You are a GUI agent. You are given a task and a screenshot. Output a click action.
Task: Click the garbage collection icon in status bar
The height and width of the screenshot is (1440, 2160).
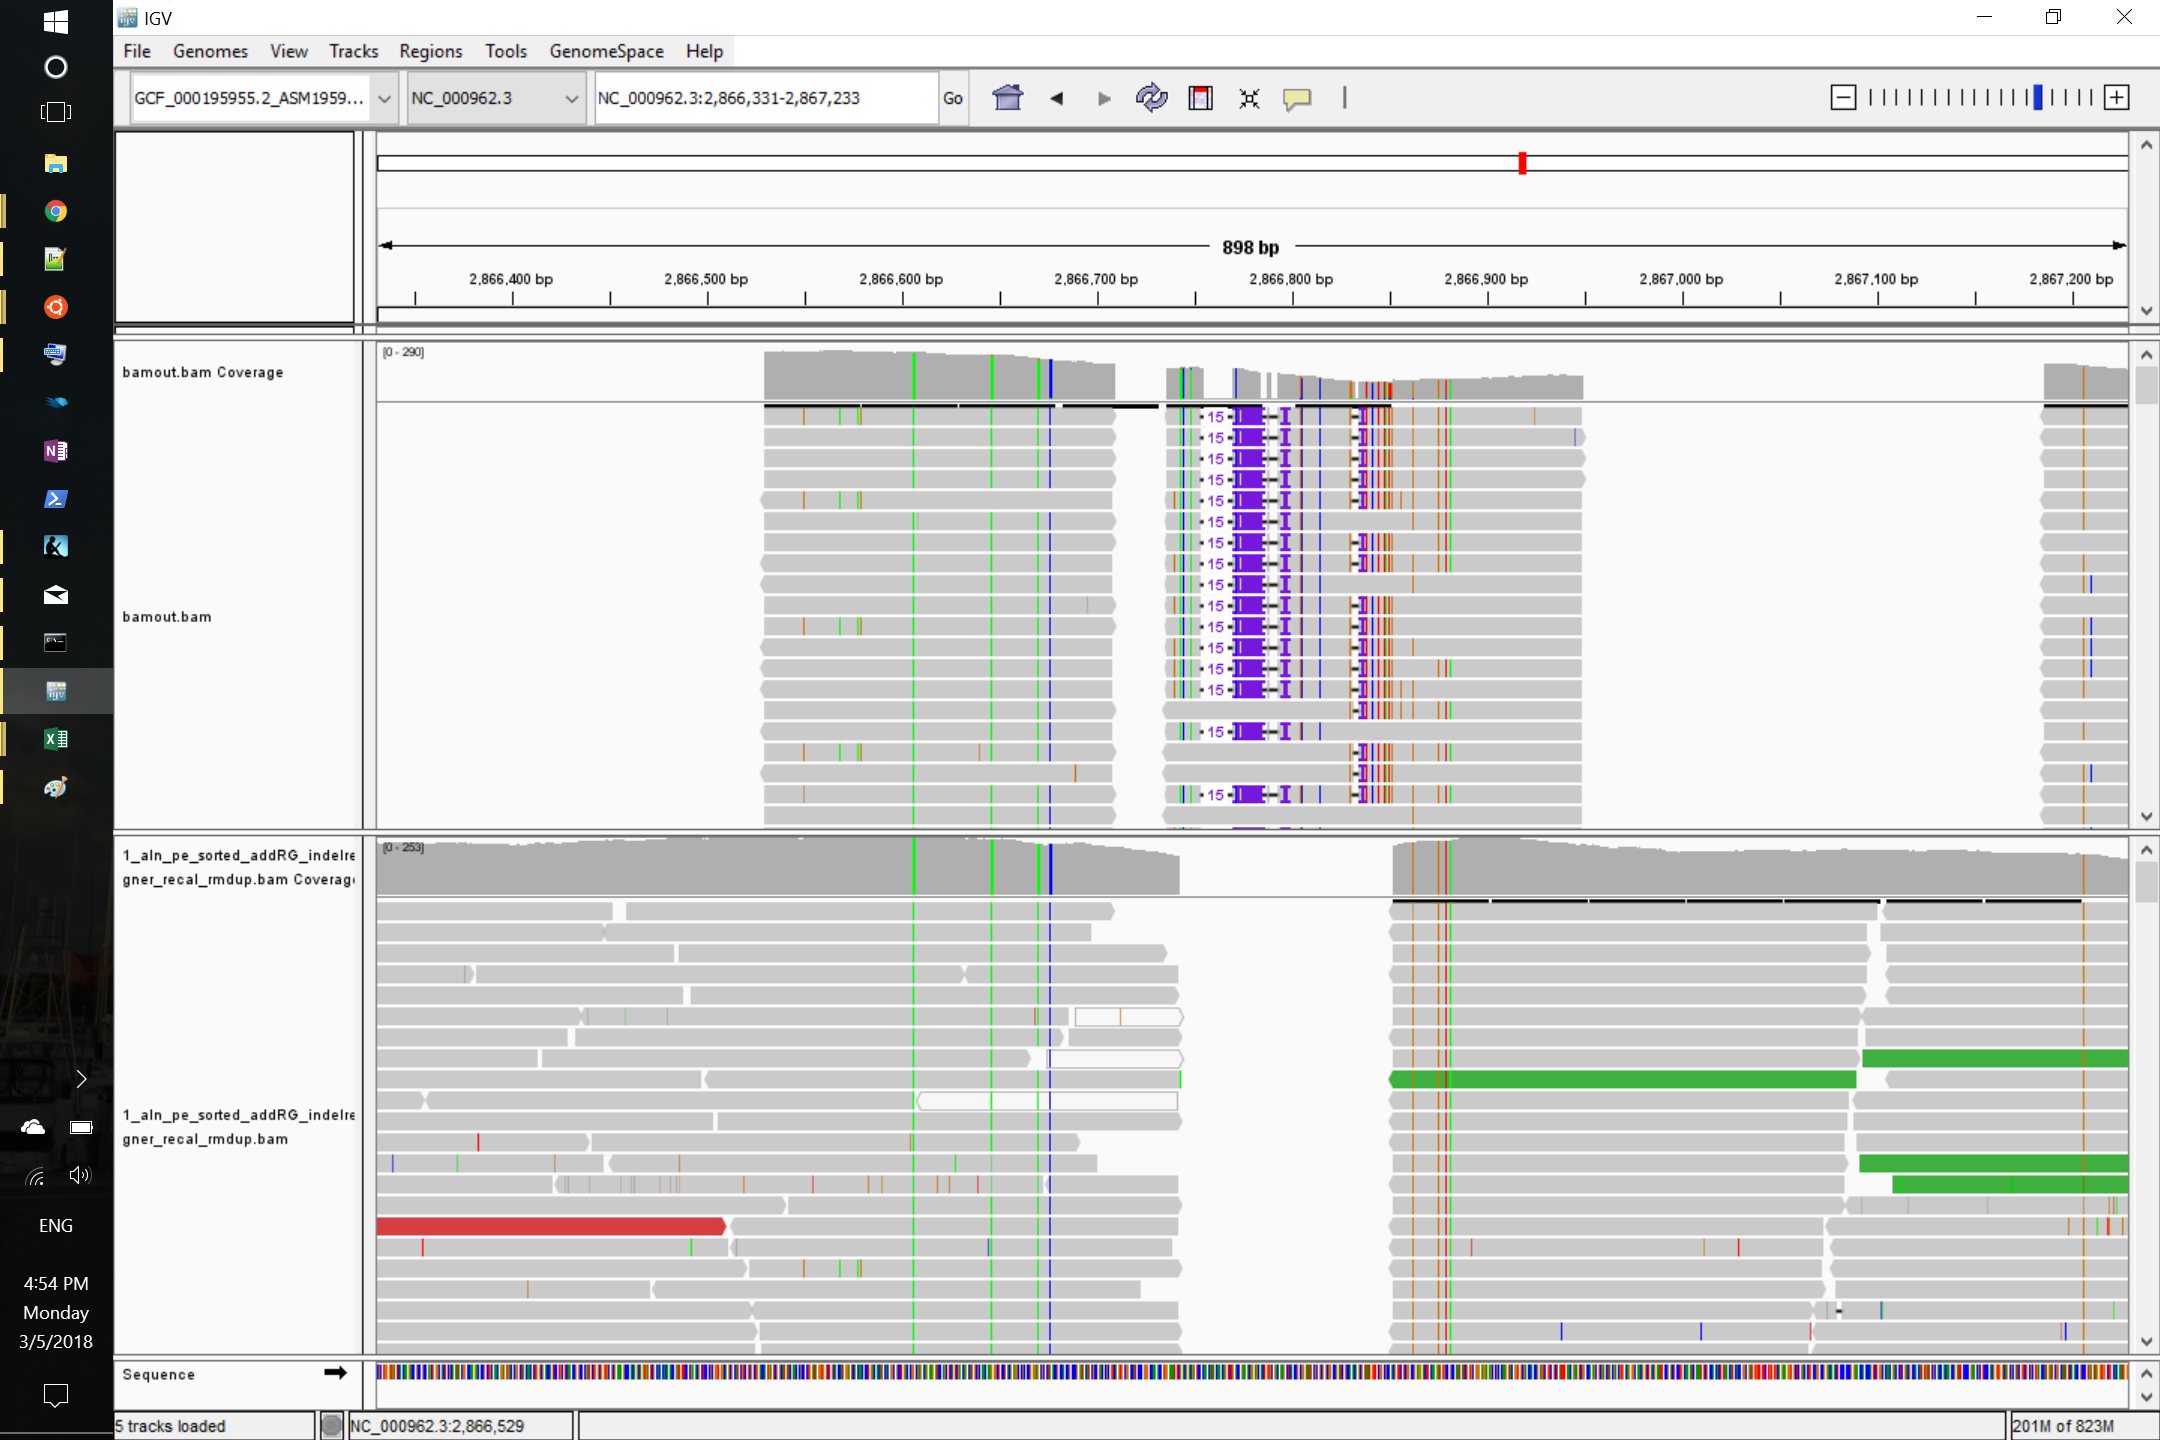(x=332, y=1425)
